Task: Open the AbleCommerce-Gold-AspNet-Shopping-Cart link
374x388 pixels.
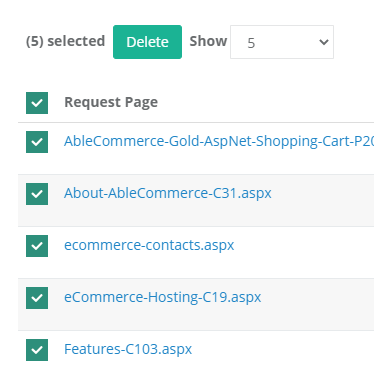Action: point(219,141)
